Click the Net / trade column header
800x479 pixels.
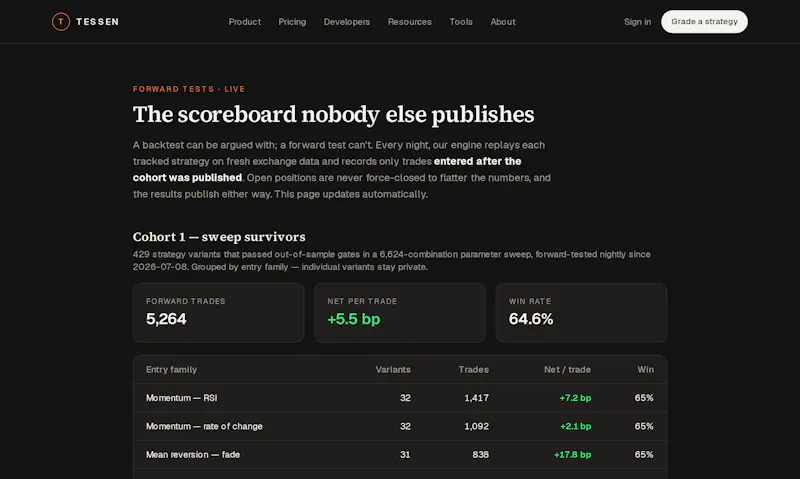pos(567,369)
